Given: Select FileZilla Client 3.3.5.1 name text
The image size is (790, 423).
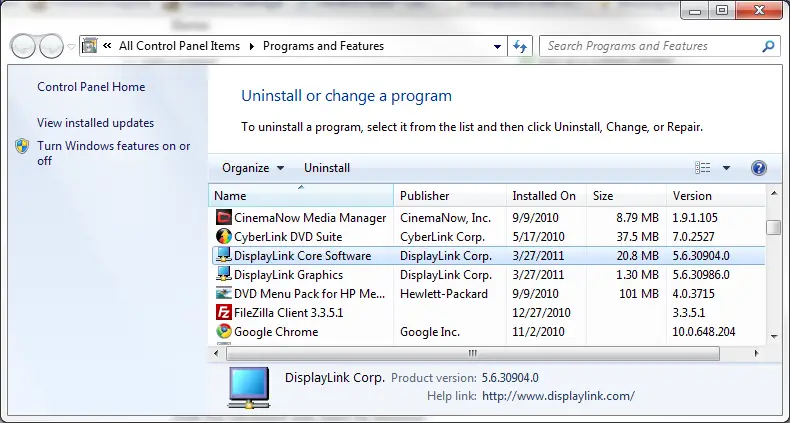Looking at the screenshot, I should click(289, 313).
